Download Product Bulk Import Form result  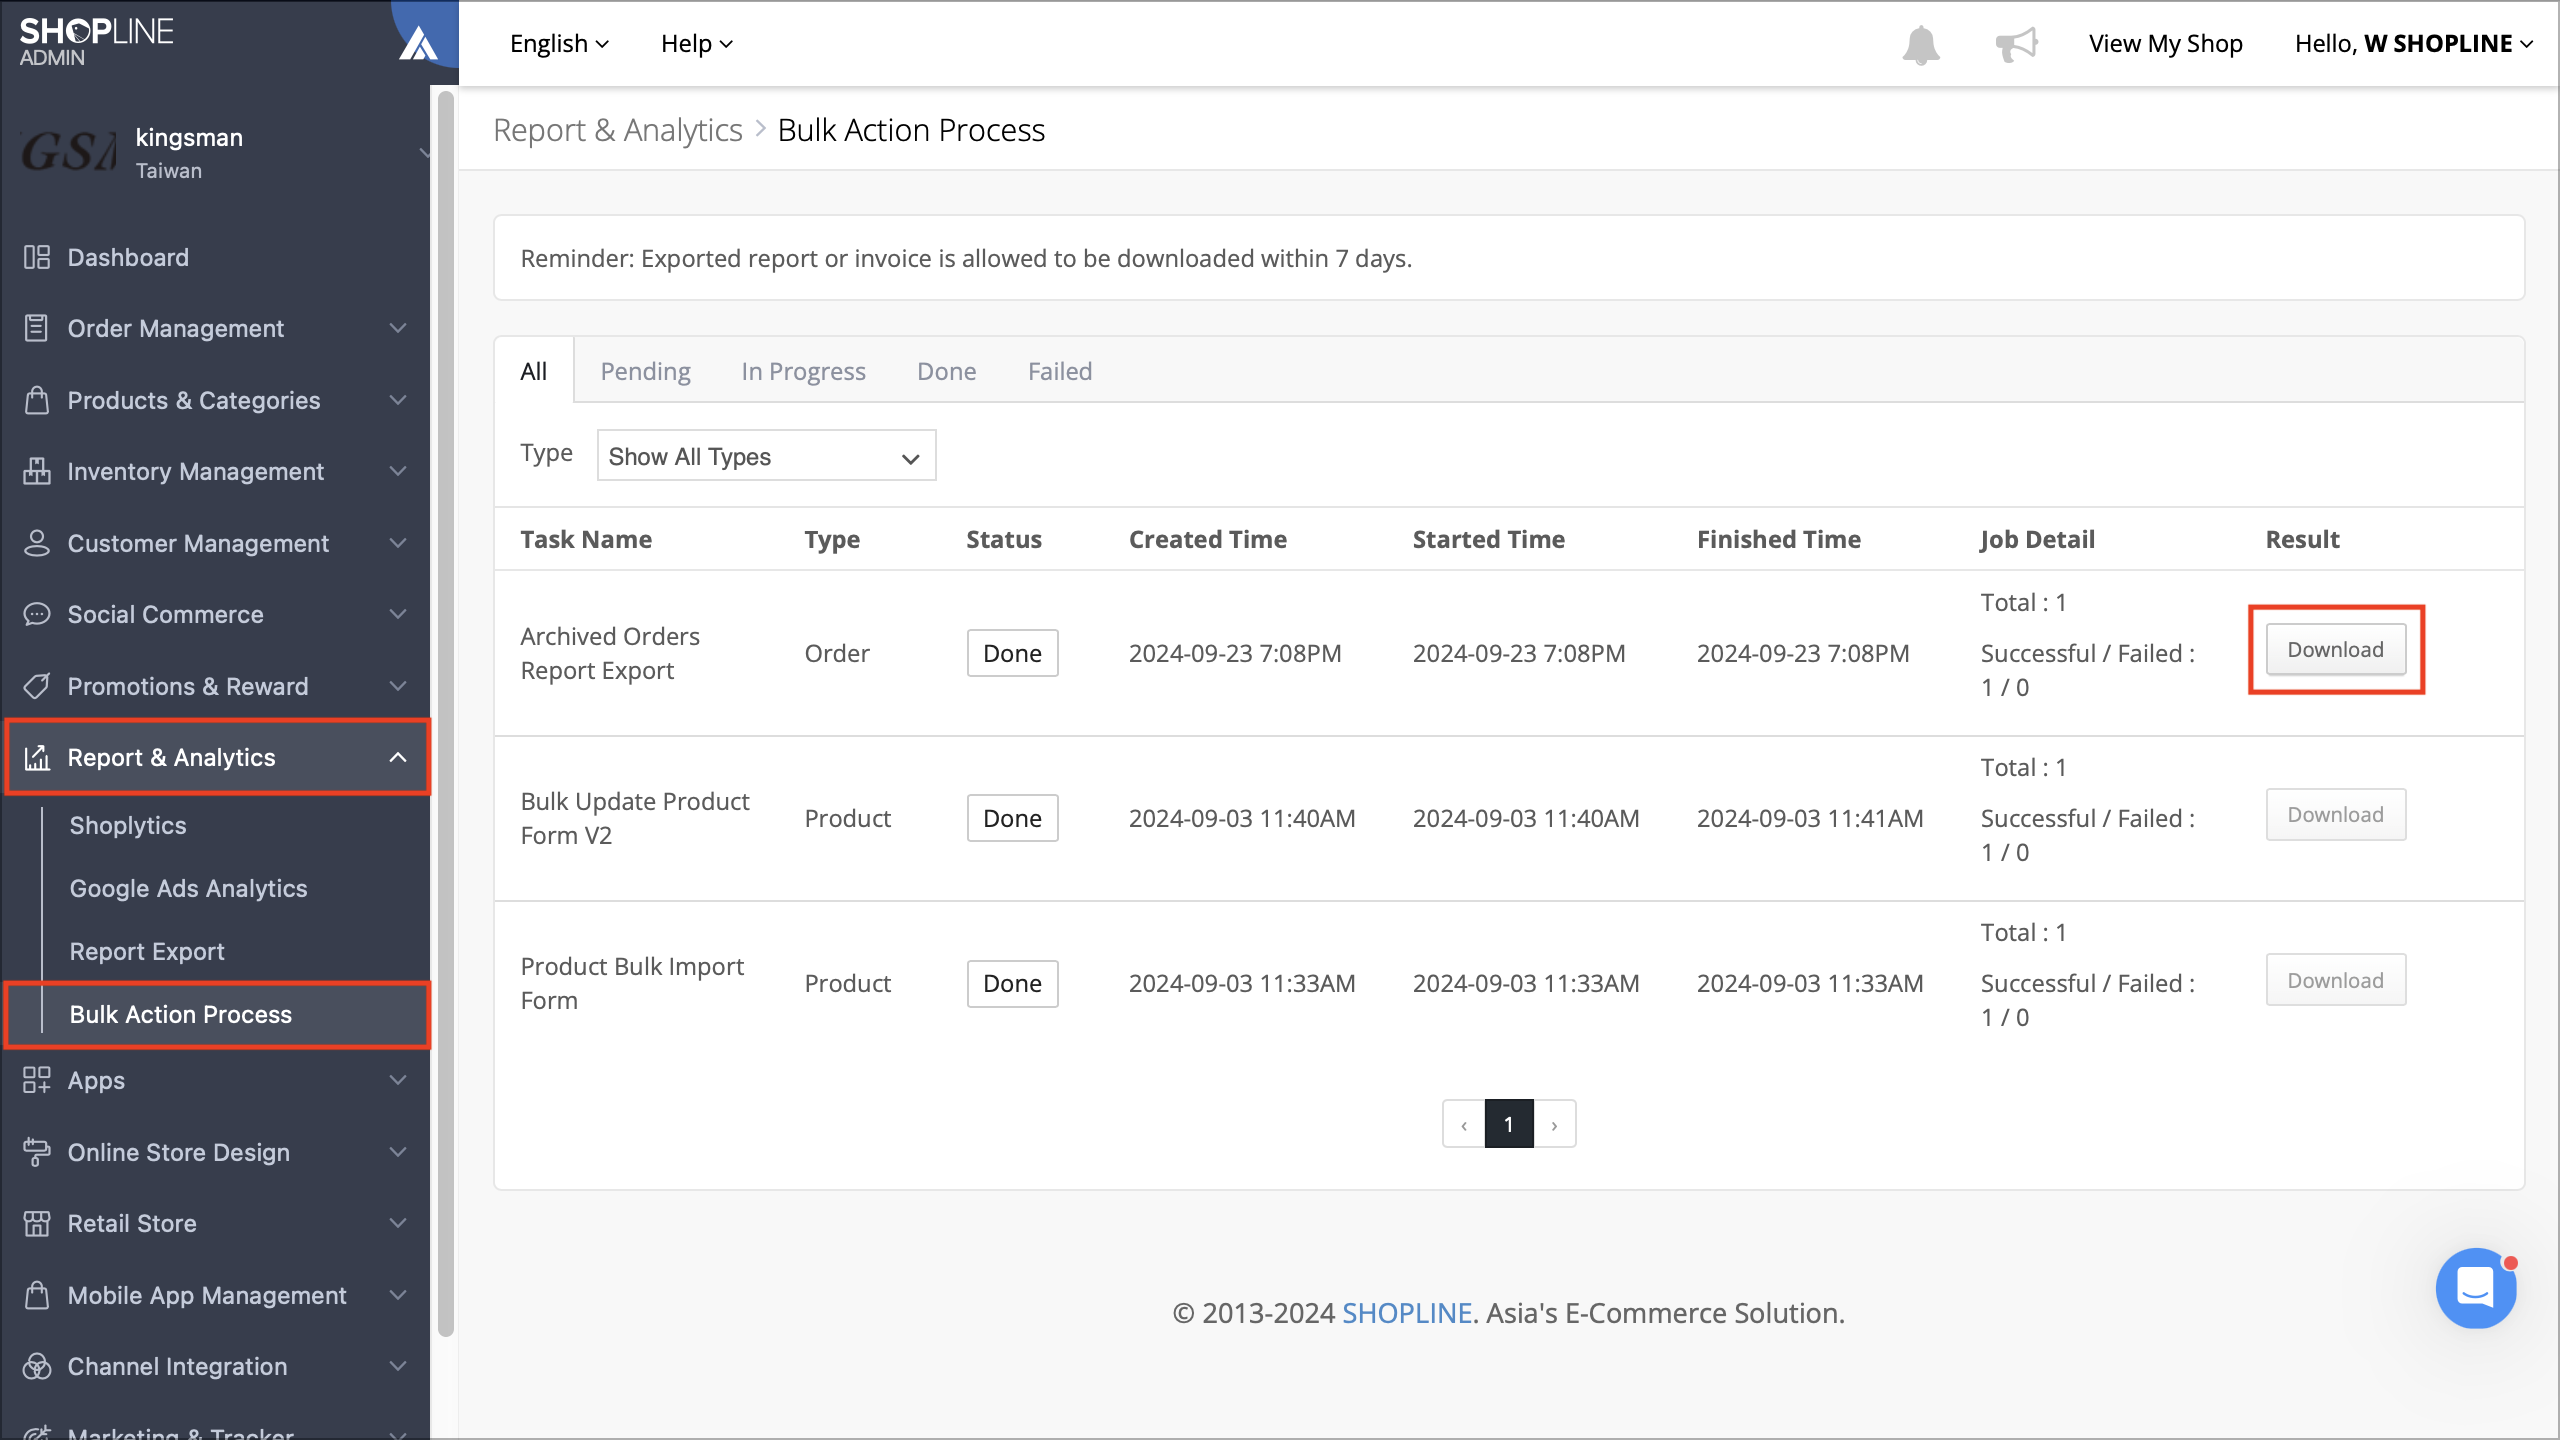point(2335,980)
